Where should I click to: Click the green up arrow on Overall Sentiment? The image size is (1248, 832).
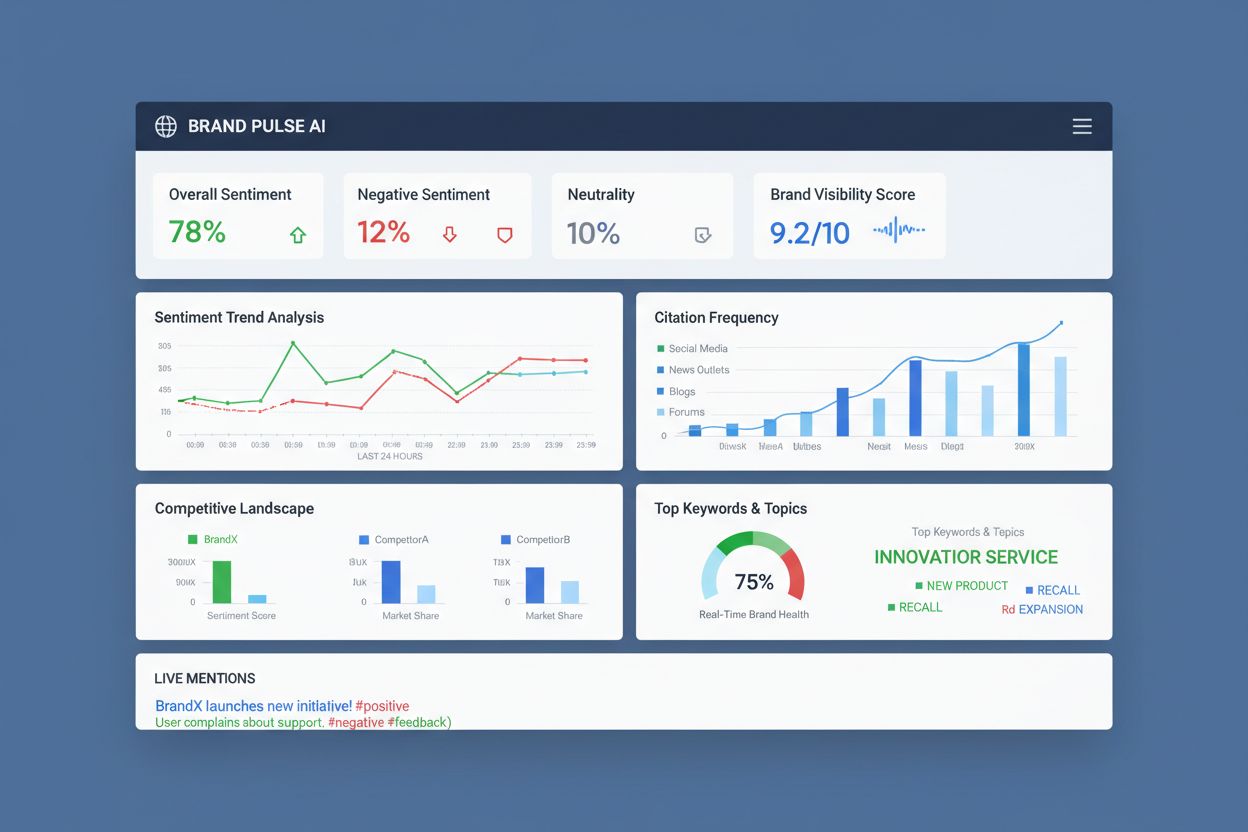point(297,234)
